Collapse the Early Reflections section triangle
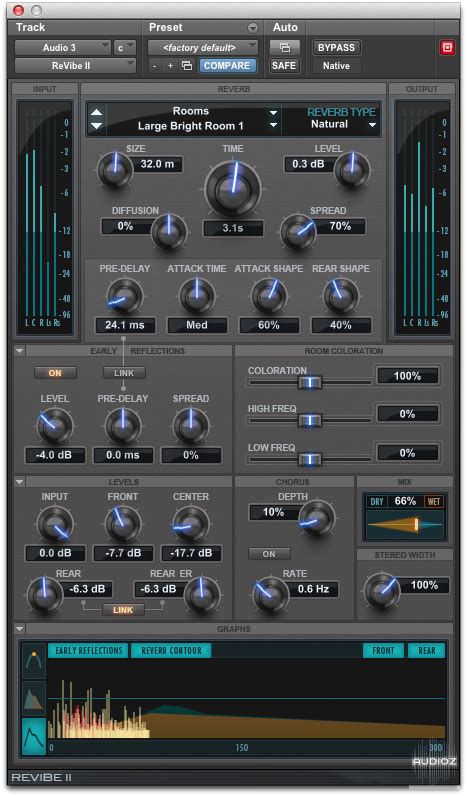 [x=19, y=351]
